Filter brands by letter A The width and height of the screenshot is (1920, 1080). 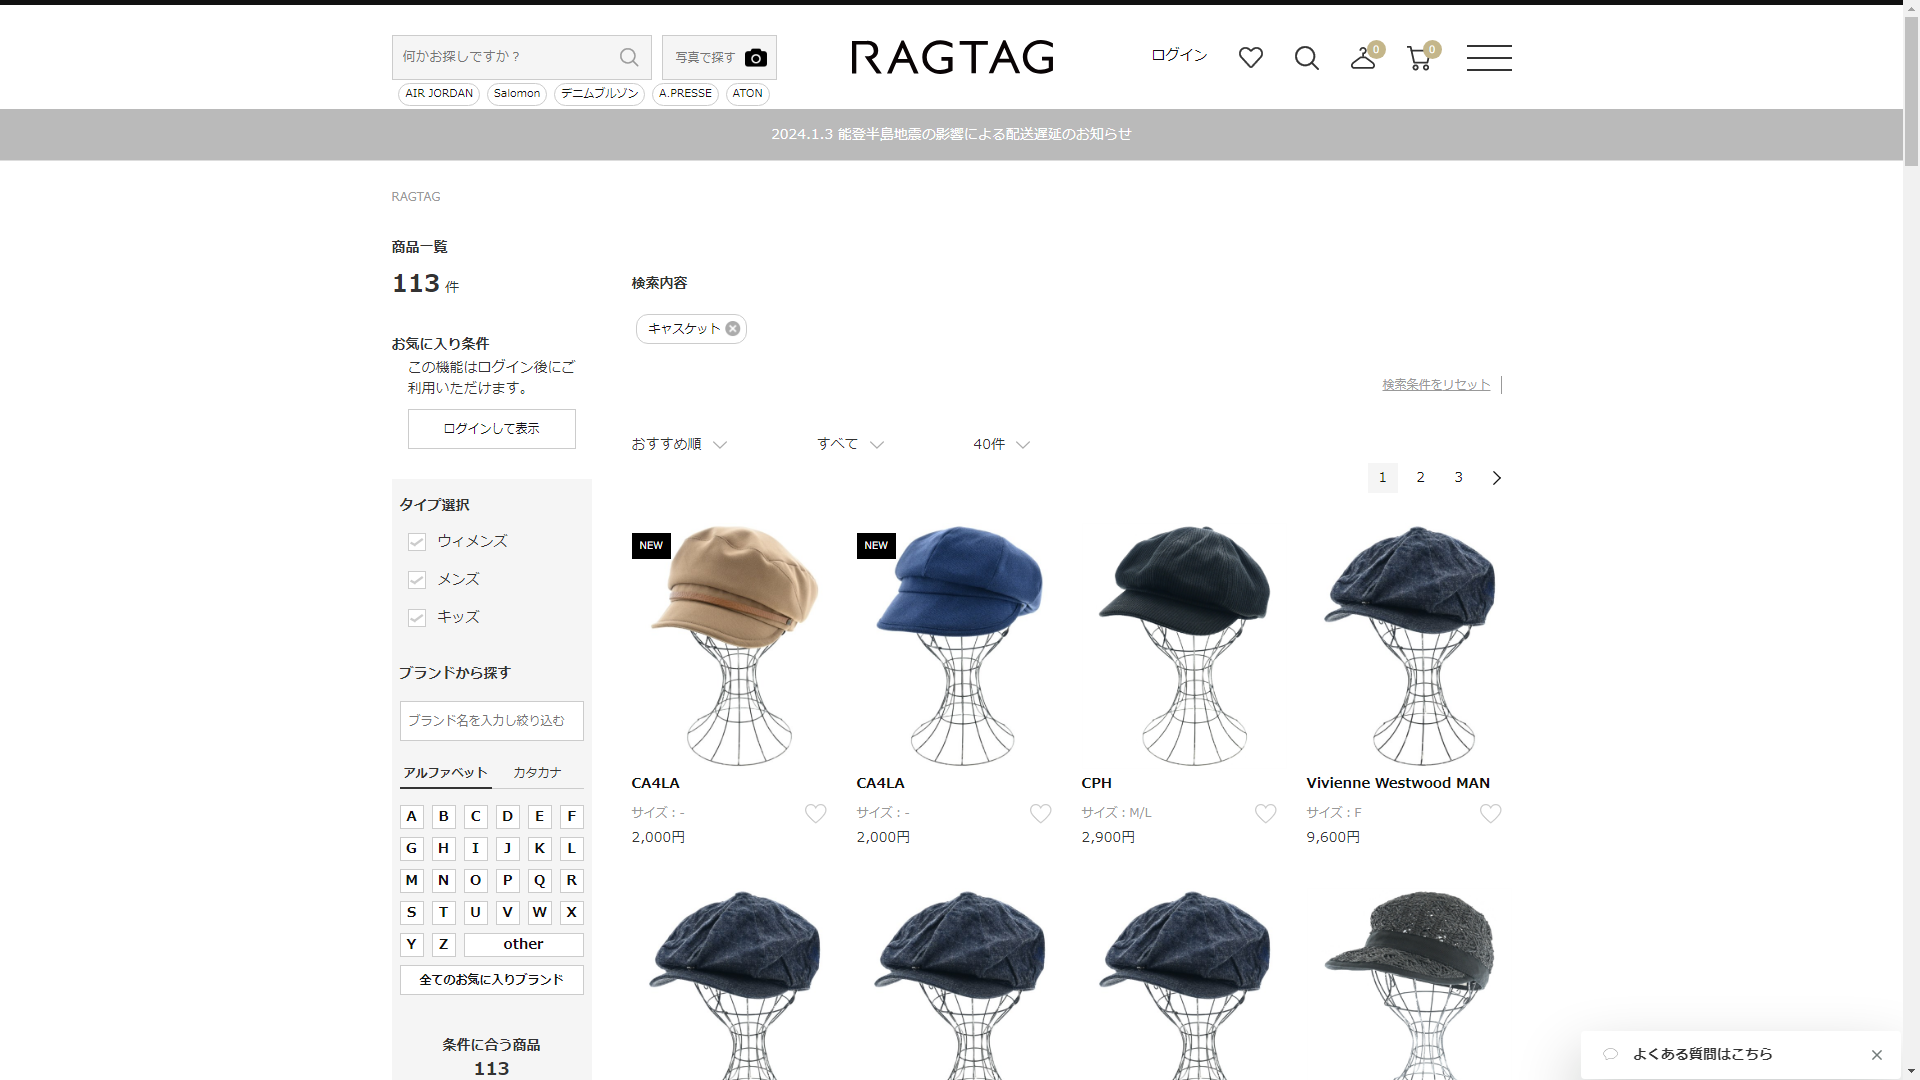(x=411, y=816)
